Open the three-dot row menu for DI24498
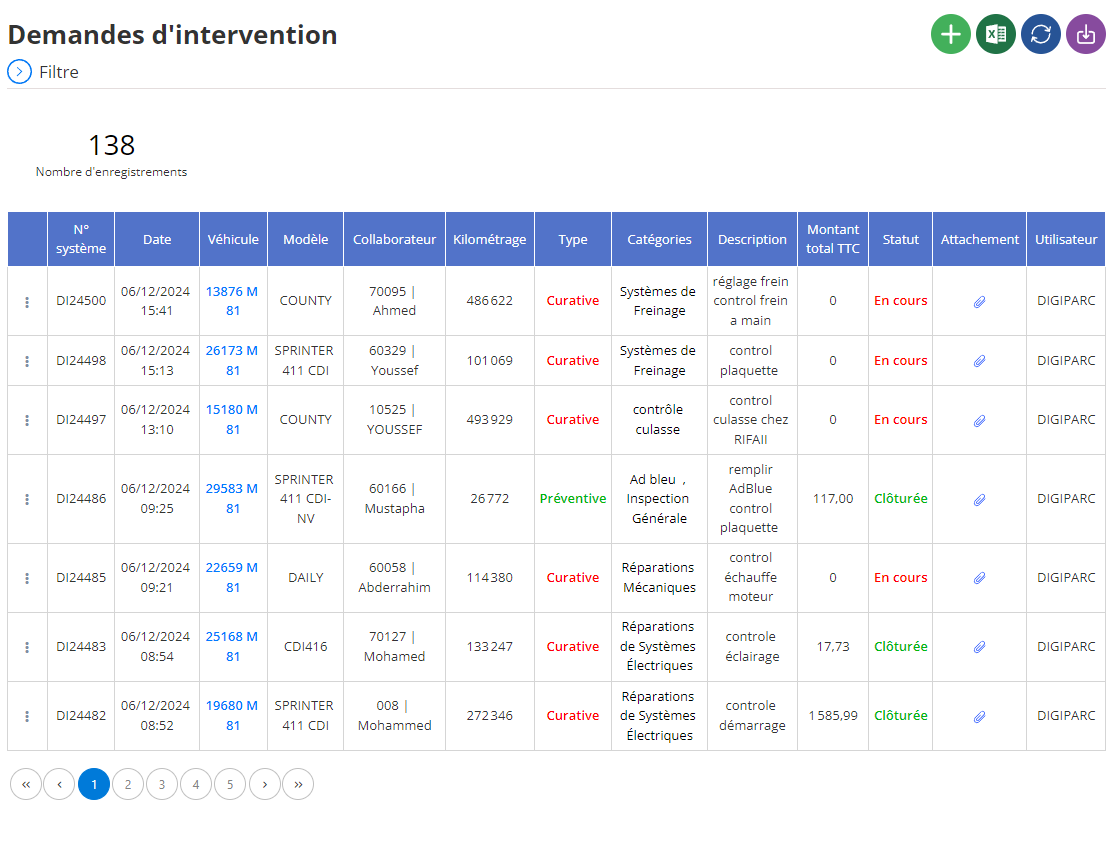This screenshot has width=1116, height=845. (x=27, y=361)
